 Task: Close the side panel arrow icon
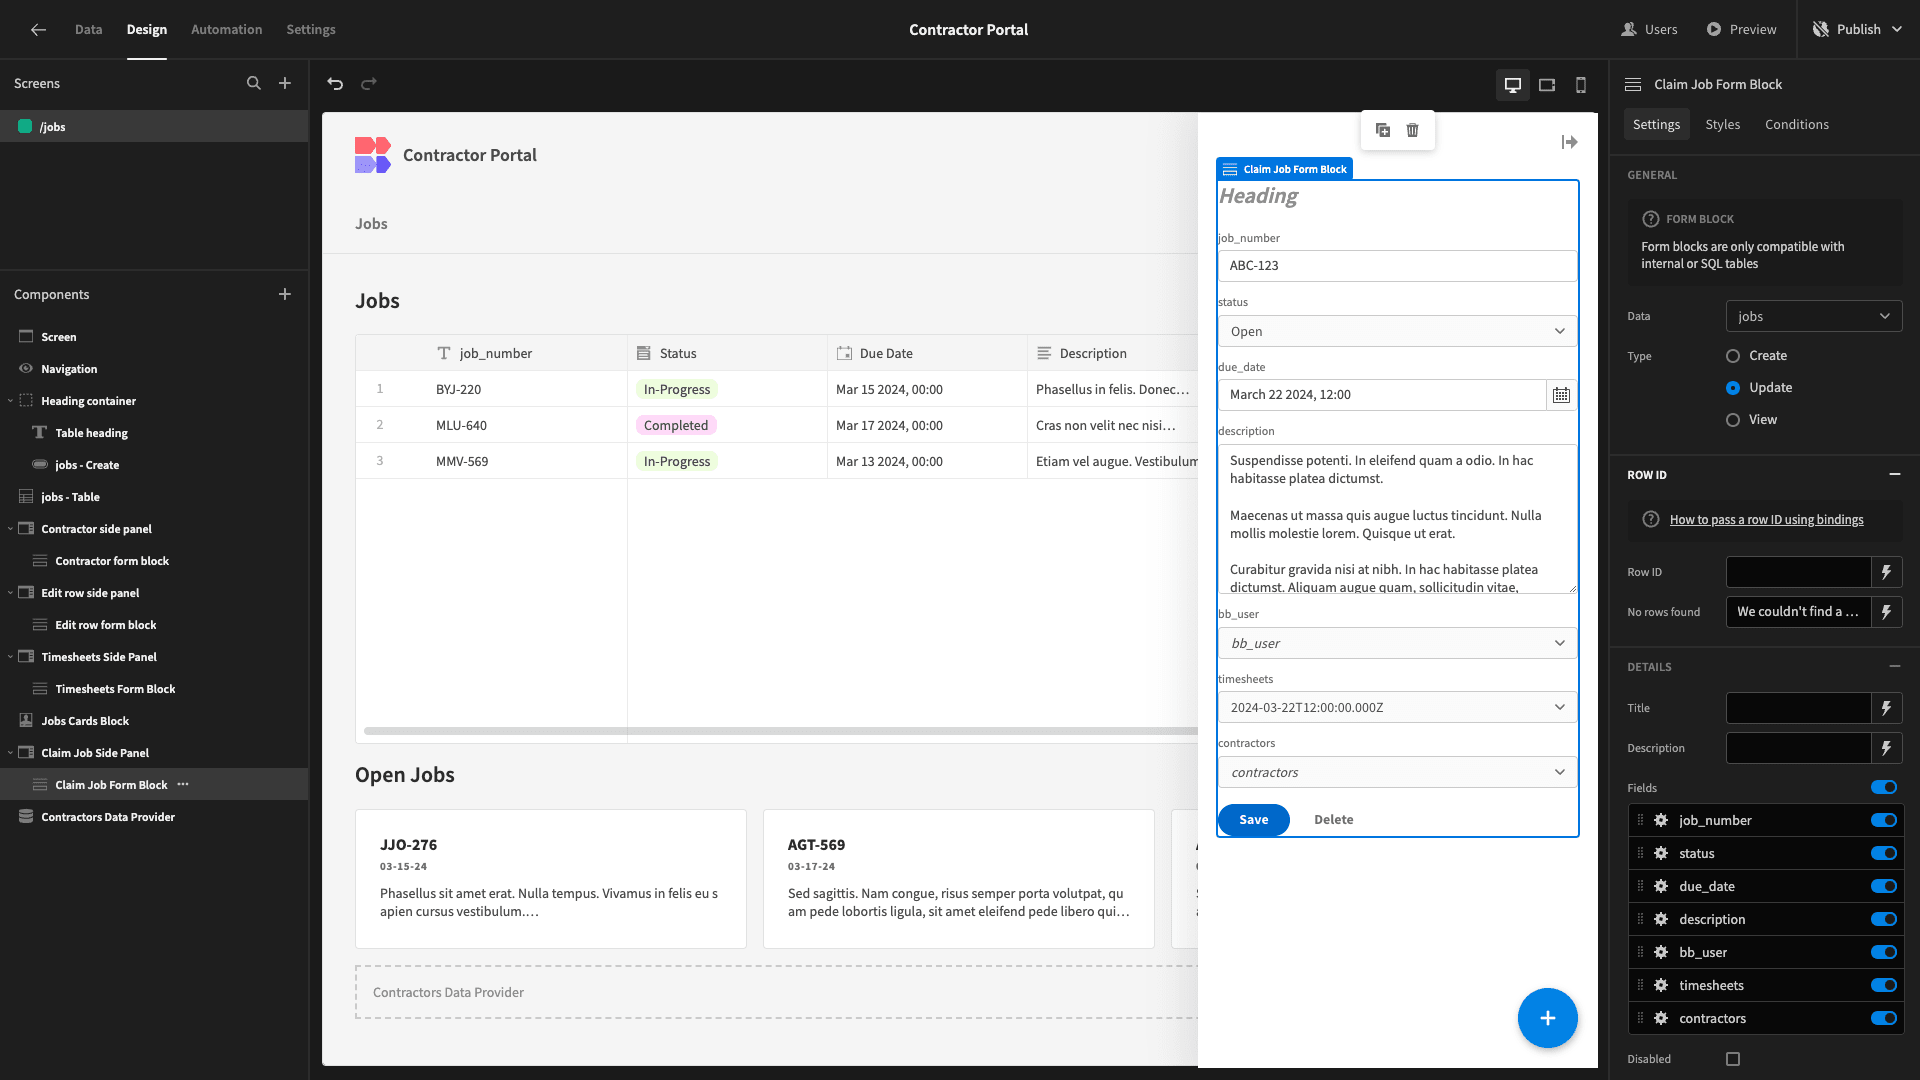coord(1569,143)
